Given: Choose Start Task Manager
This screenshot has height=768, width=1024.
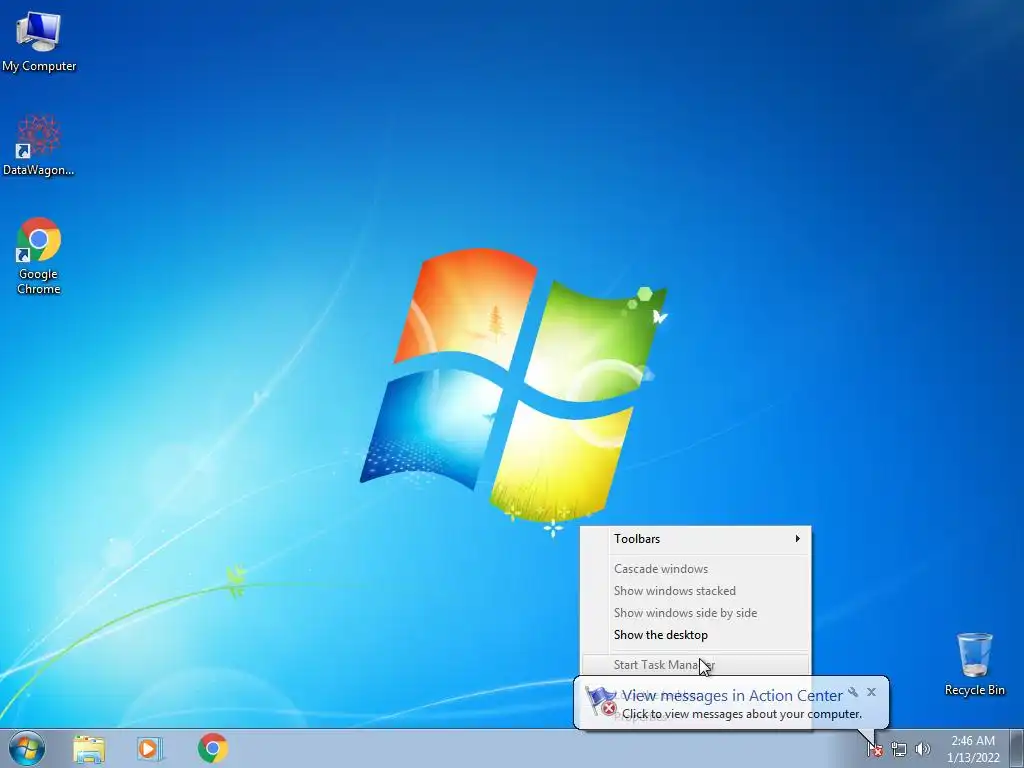Looking at the screenshot, I should click(696, 665).
